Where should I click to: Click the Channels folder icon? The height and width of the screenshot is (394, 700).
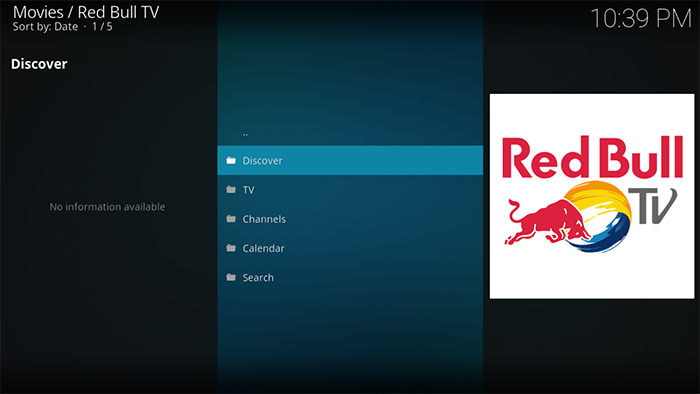pyautogui.click(x=231, y=219)
